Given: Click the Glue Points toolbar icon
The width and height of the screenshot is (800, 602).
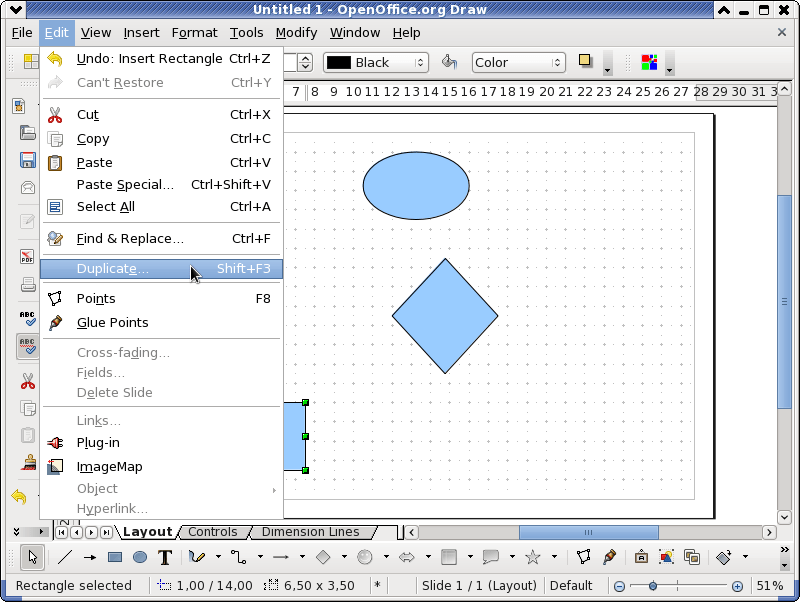Looking at the screenshot, I should coord(609,557).
